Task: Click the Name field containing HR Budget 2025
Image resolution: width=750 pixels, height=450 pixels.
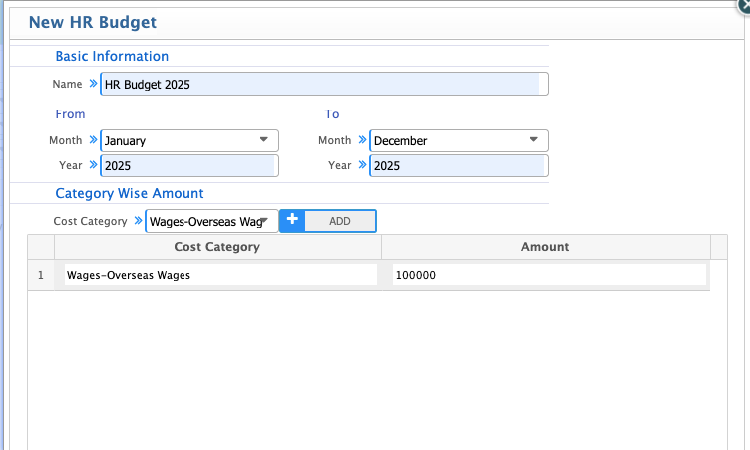Action: point(324,84)
